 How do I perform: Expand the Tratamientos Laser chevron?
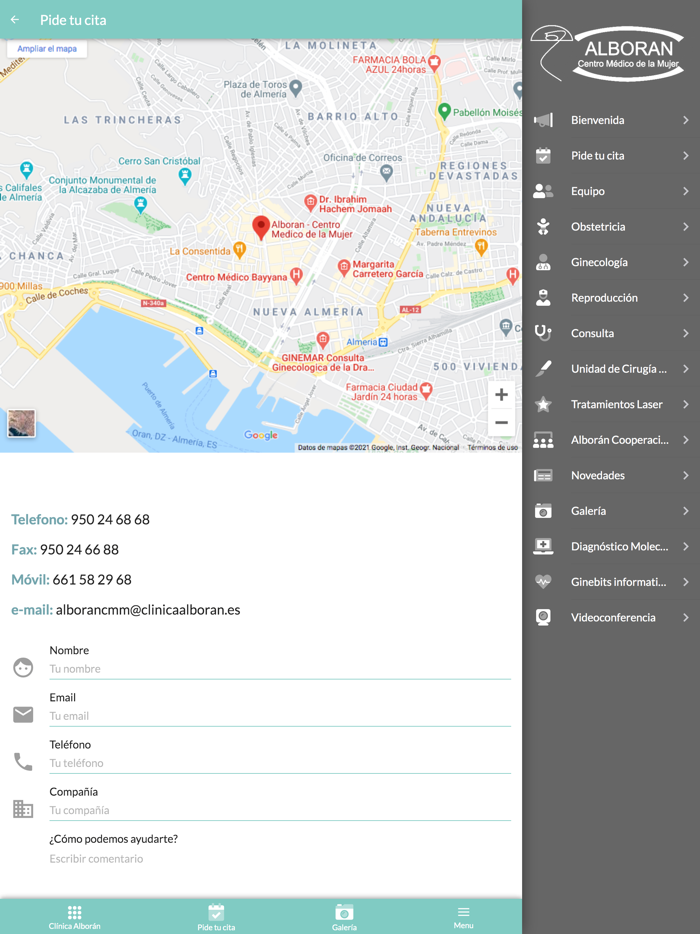pyautogui.click(x=686, y=404)
